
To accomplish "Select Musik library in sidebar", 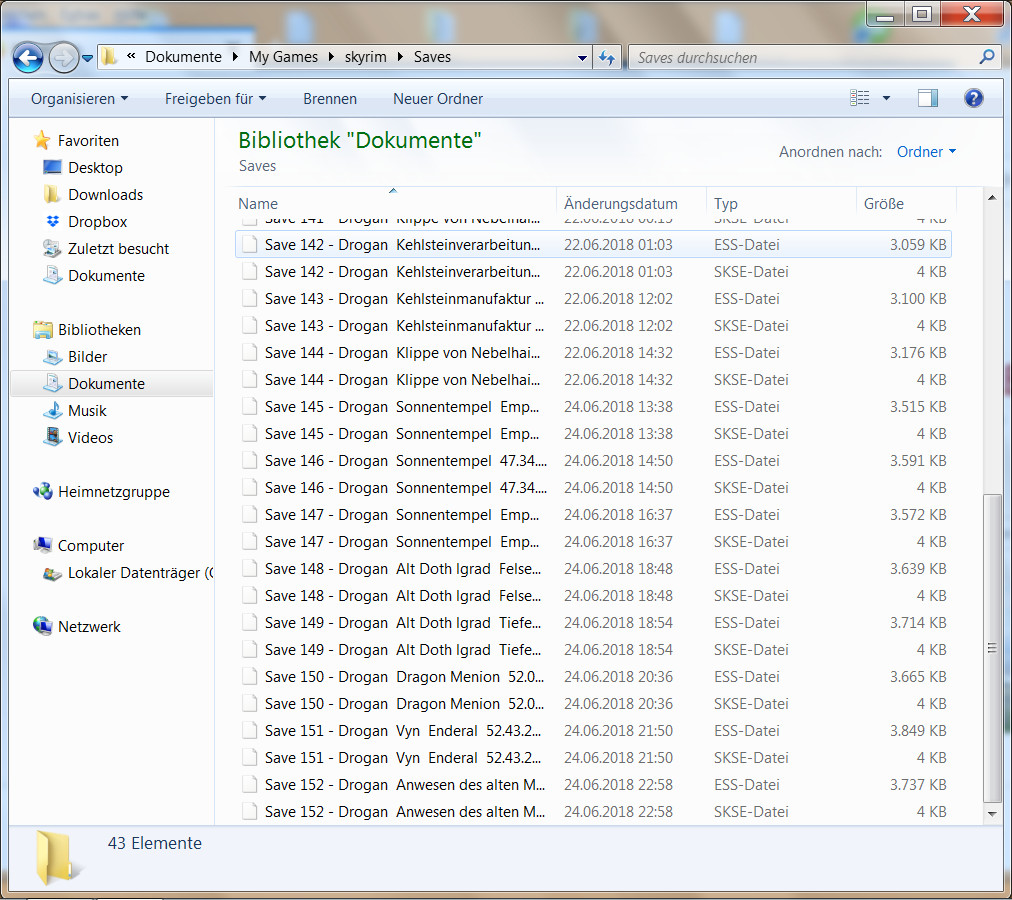I will pos(87,411).
